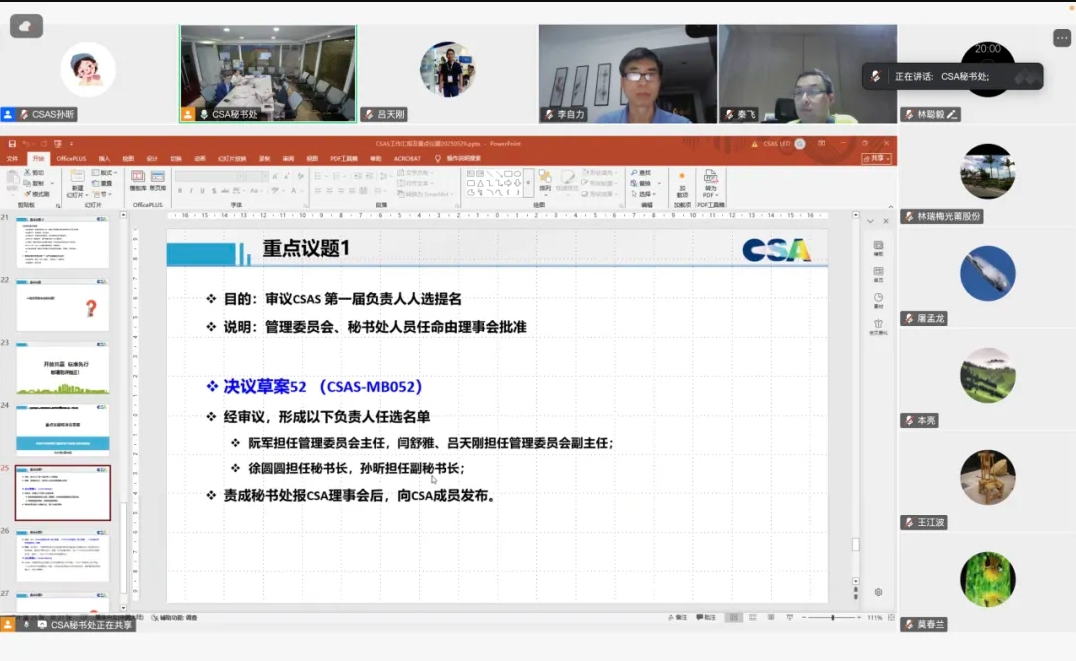This screenshot has height=661, width=1076.
Task: Click the 李自力 participant video tile
Action: (x=628, y=74)
